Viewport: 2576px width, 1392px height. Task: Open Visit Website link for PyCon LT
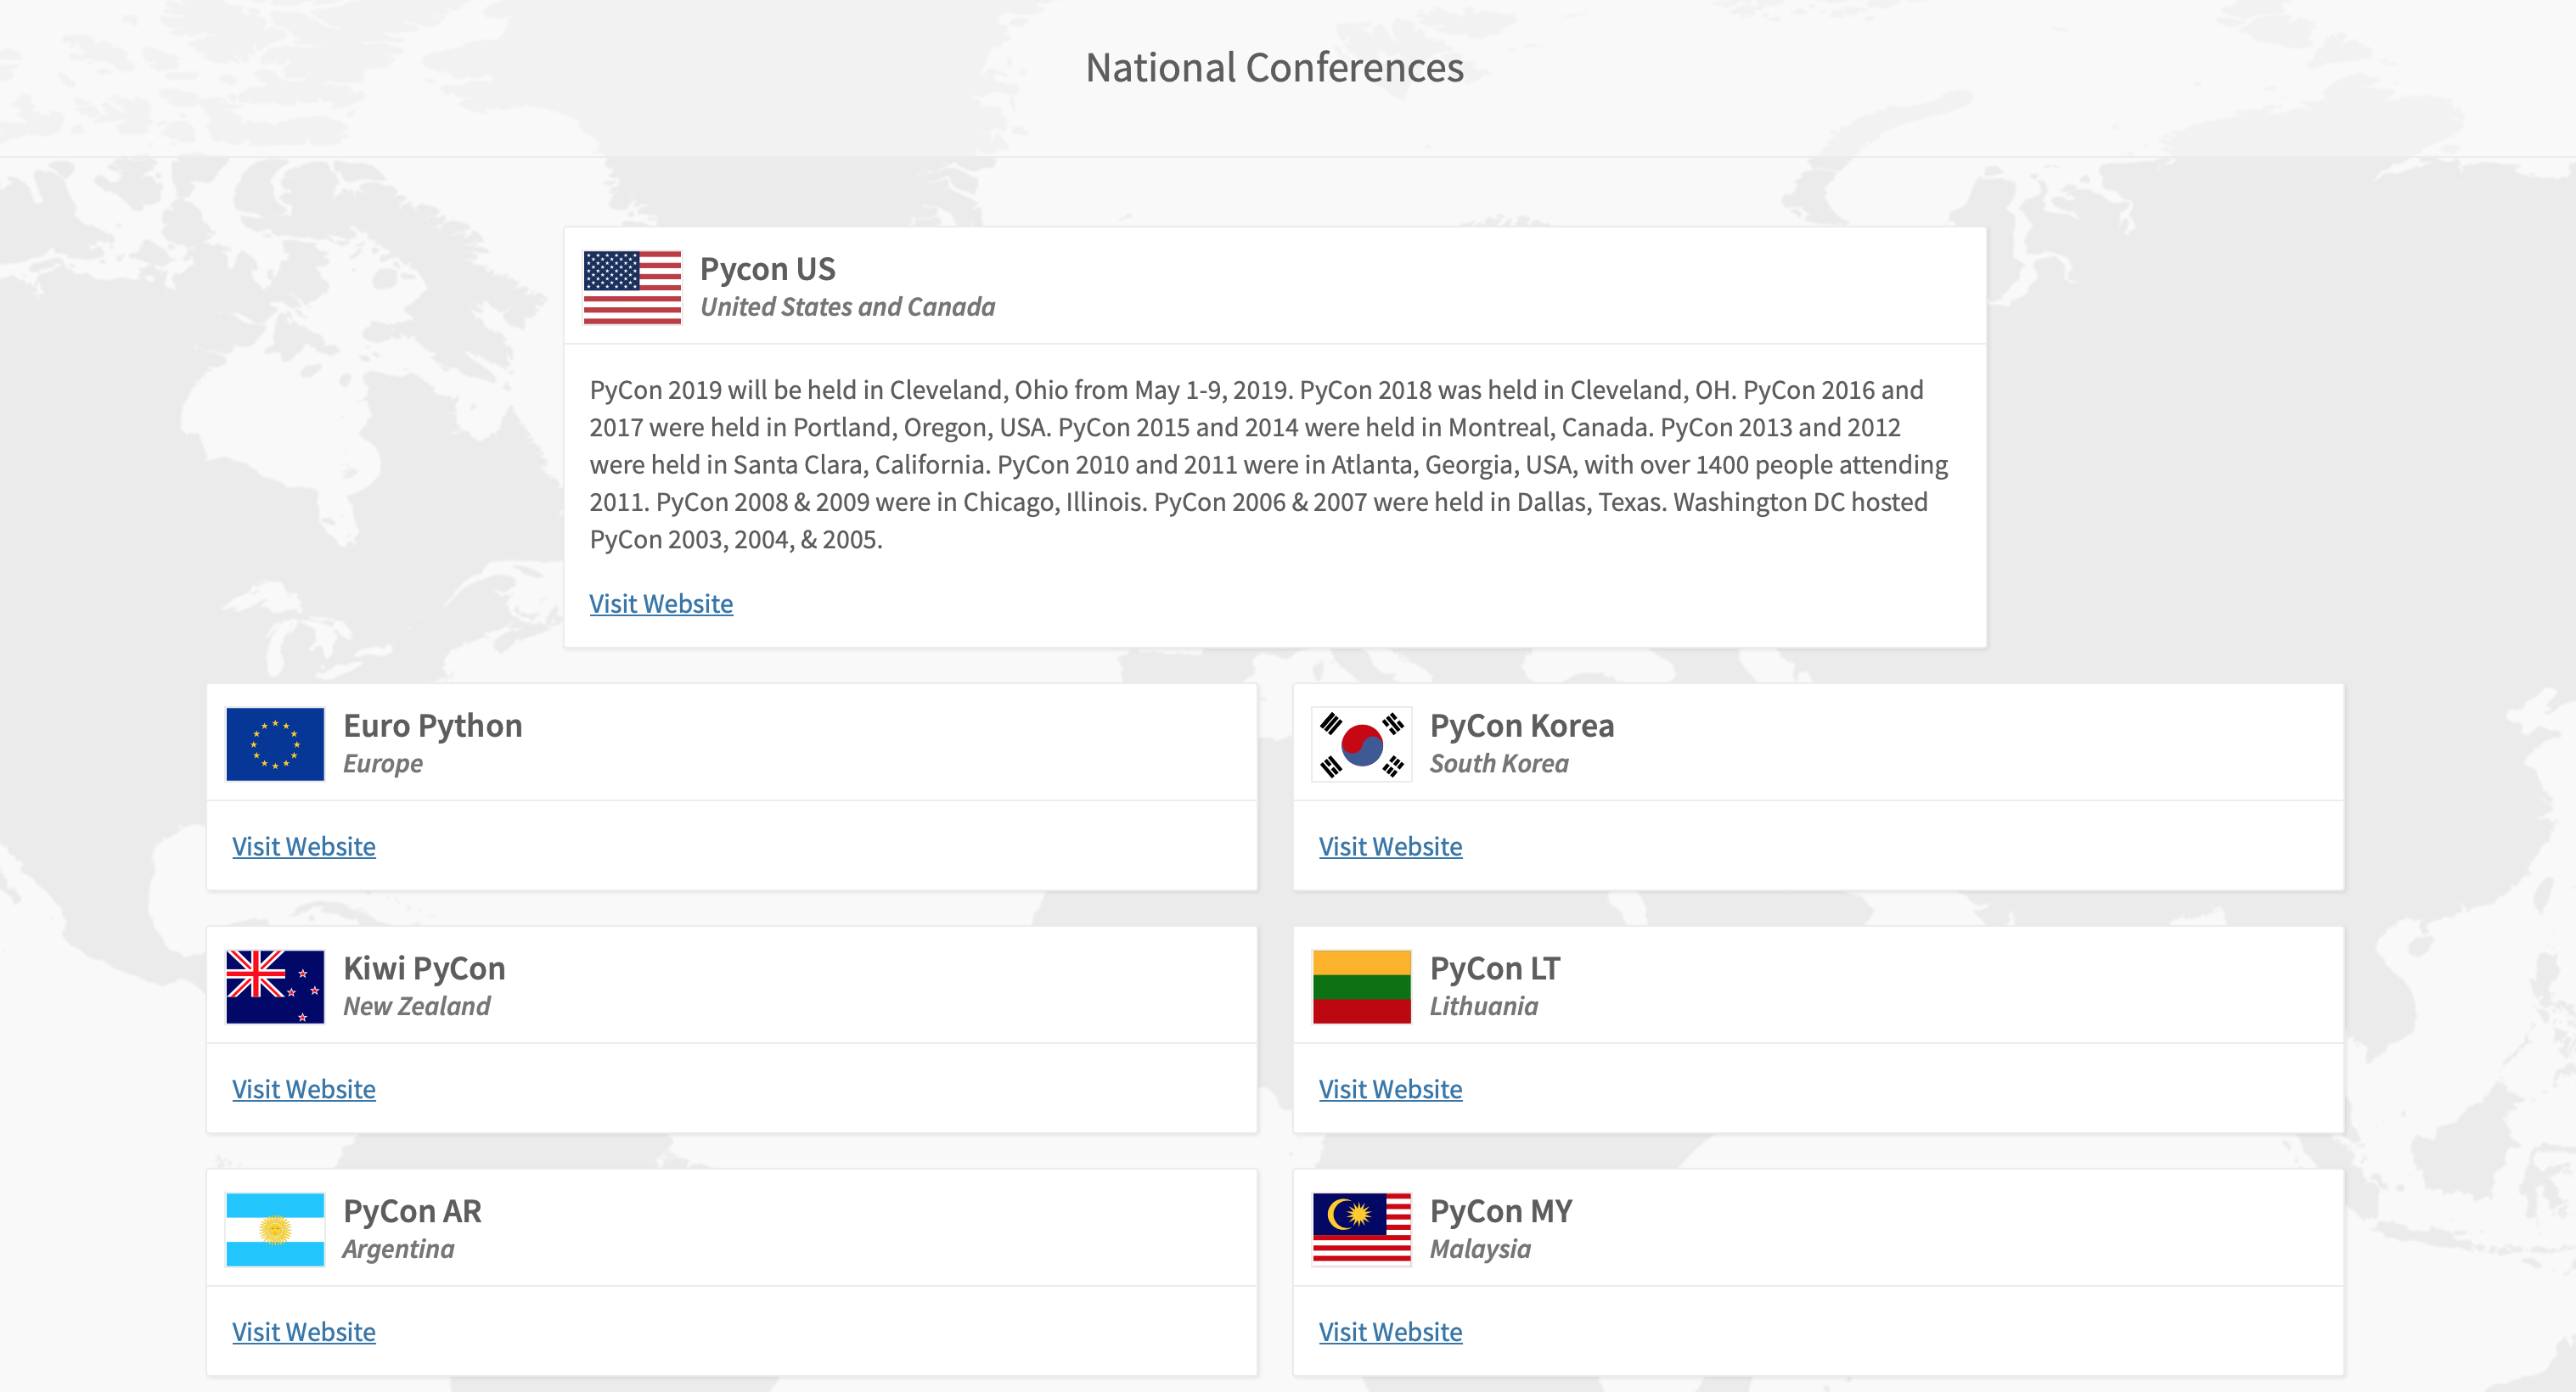[x=1390, y=1090]
